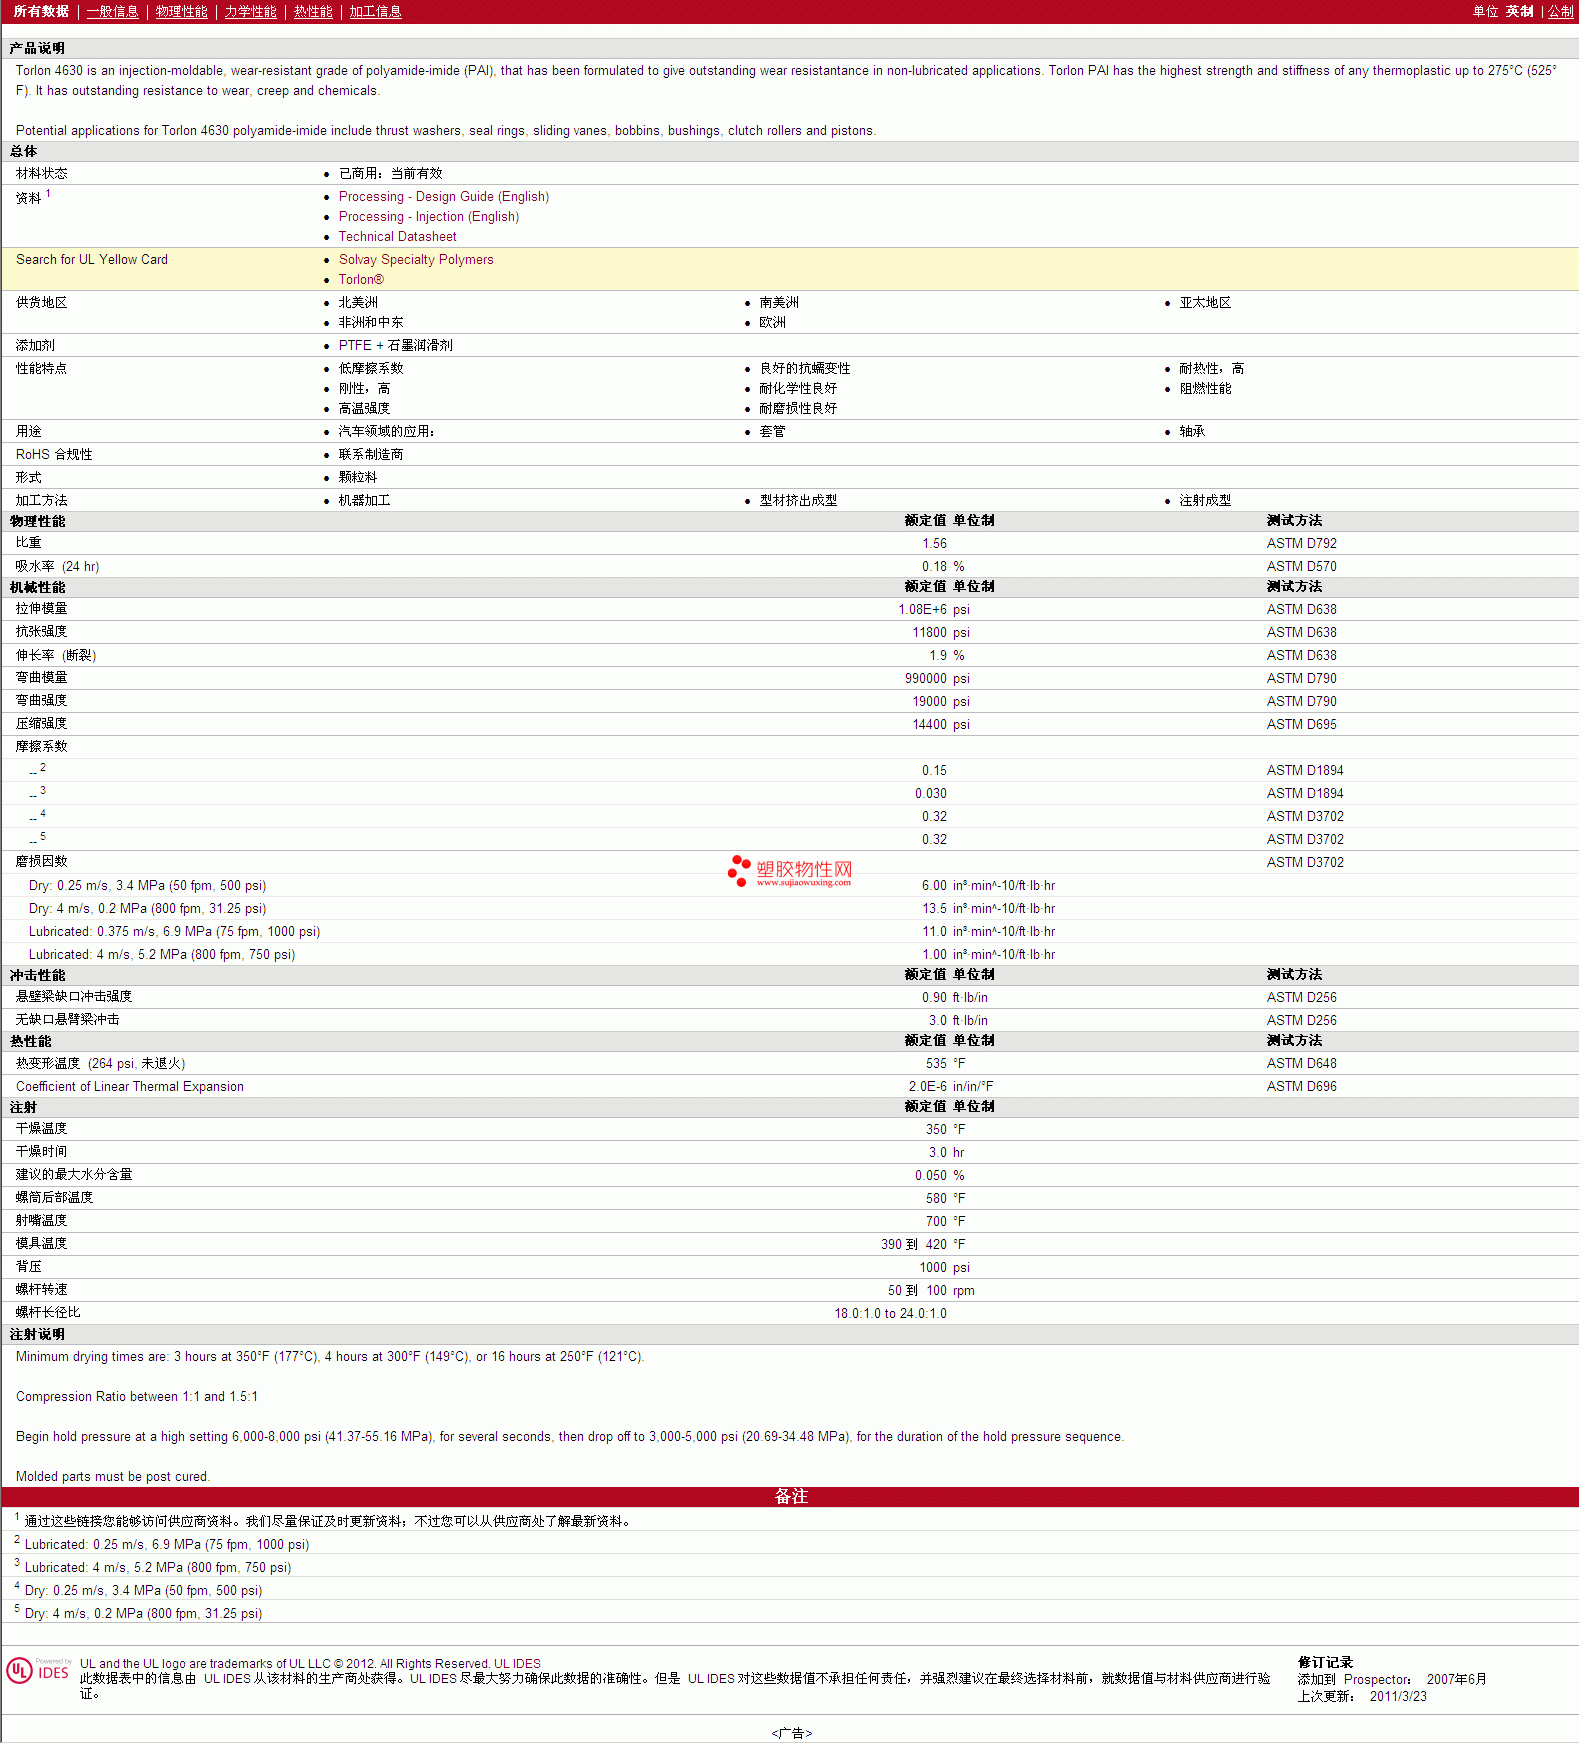Click the 11800 tensile strength value
The width and height of the screenshot is (1579, 1743).
[x=930, y=633]
